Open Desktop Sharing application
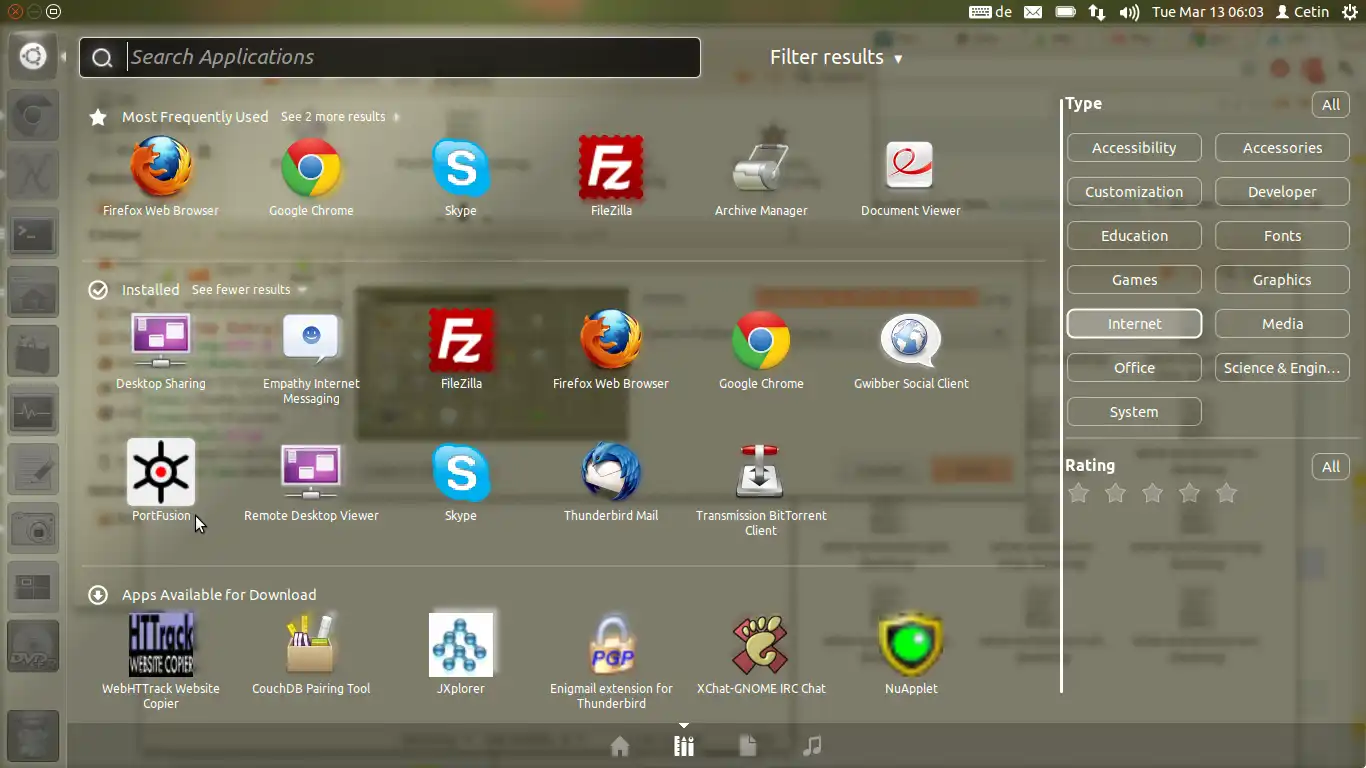This screenshot has width=1366, height=768. pyautogui.click(x=161, y=349)
